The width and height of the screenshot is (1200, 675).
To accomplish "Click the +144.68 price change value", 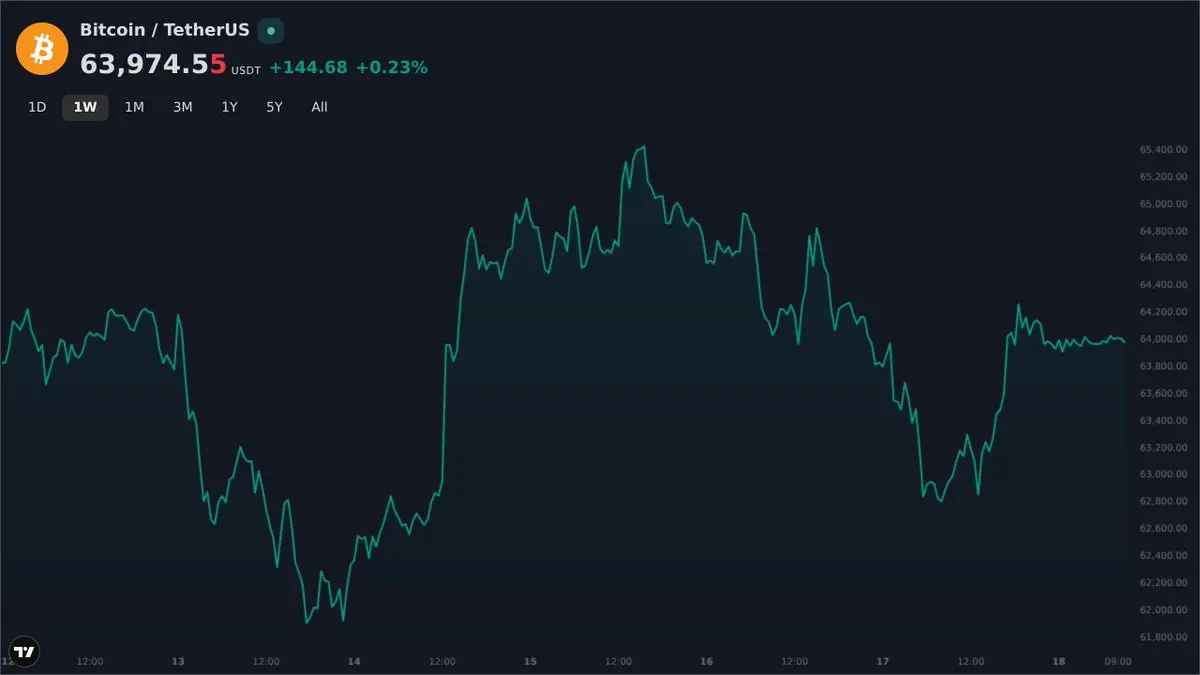I will click(308, 67).
